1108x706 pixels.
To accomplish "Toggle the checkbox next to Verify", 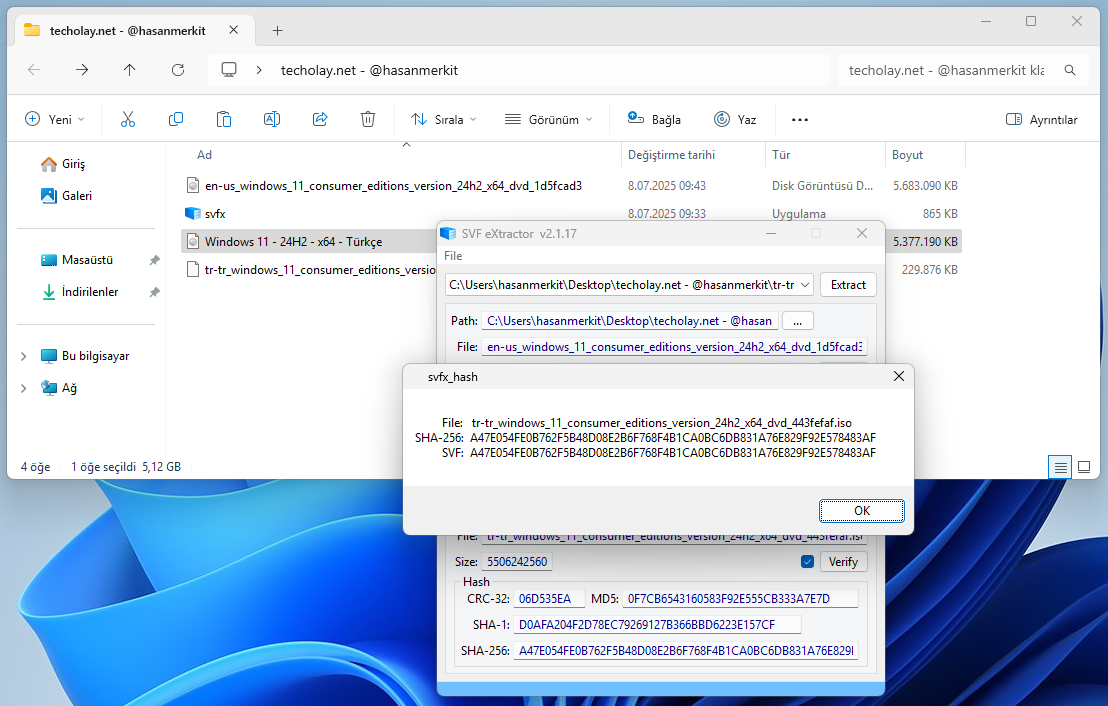I will pyautogui.click(x=808, y=562).
